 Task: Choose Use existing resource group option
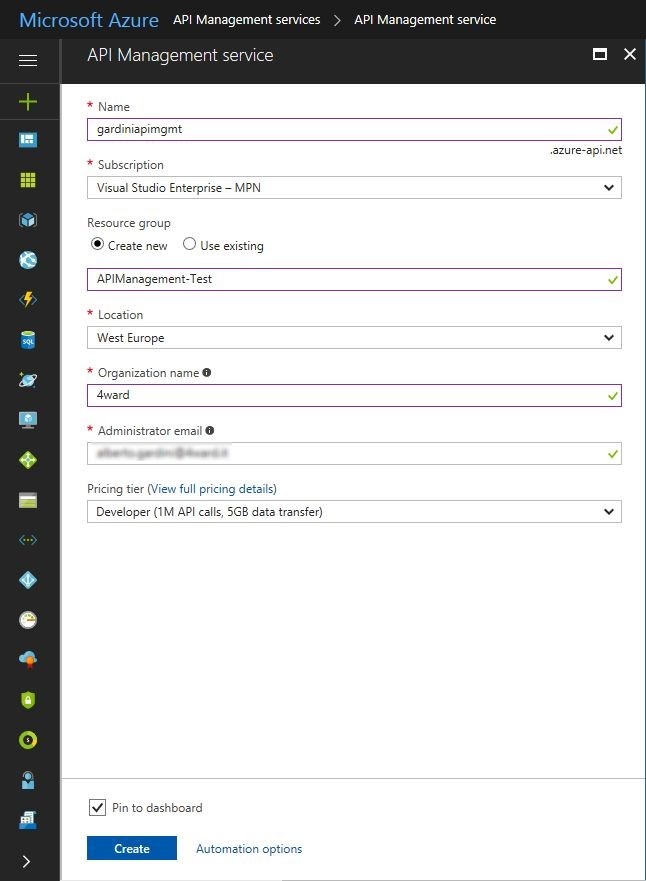(x=189, y=245)
